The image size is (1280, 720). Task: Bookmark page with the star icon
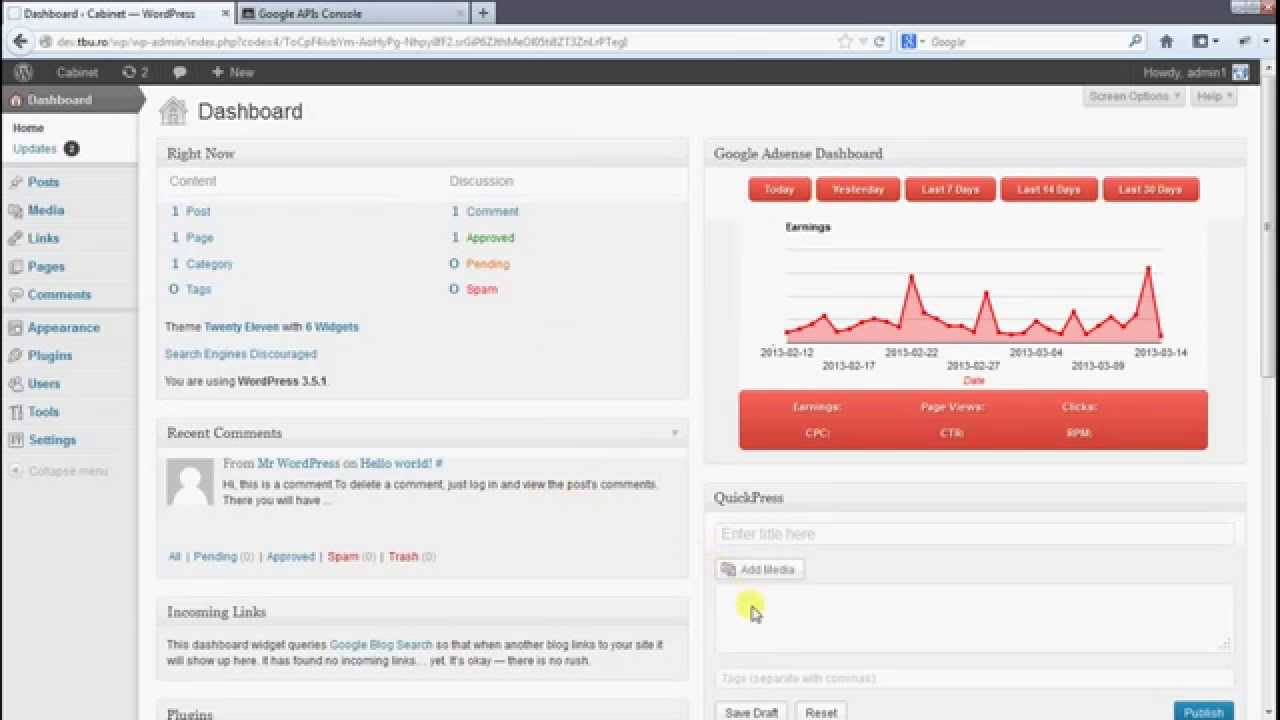[x=845, y=42]
